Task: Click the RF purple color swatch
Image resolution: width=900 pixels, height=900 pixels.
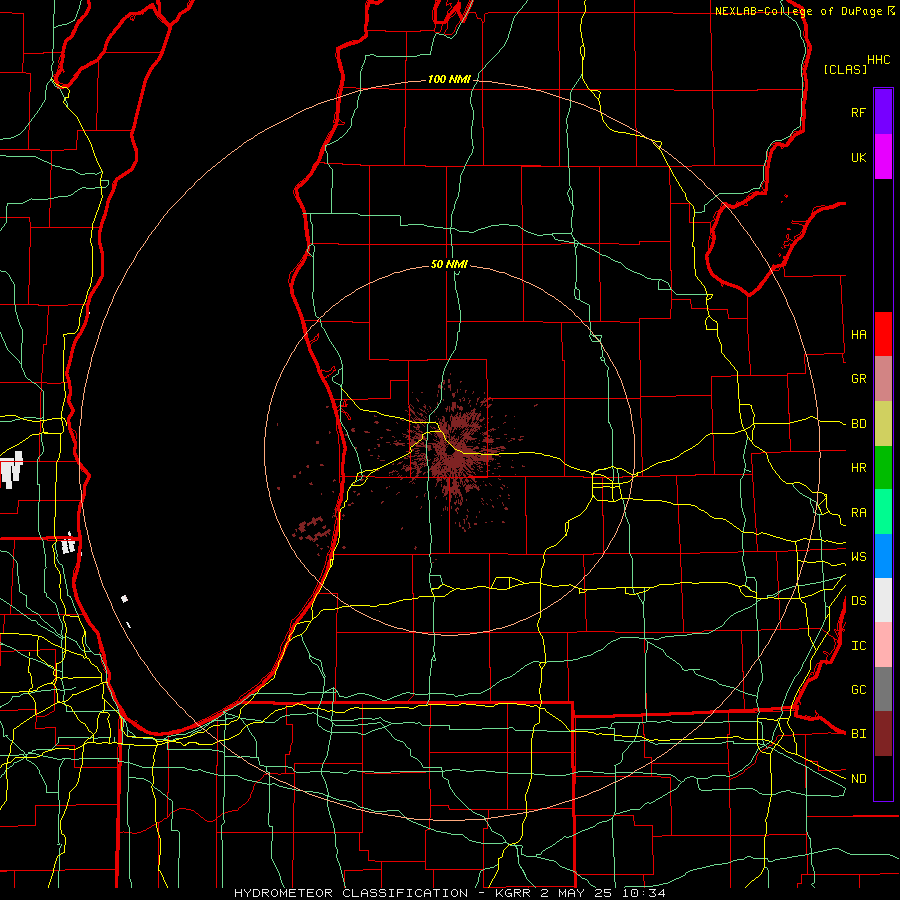Action: tap(883, 112)
